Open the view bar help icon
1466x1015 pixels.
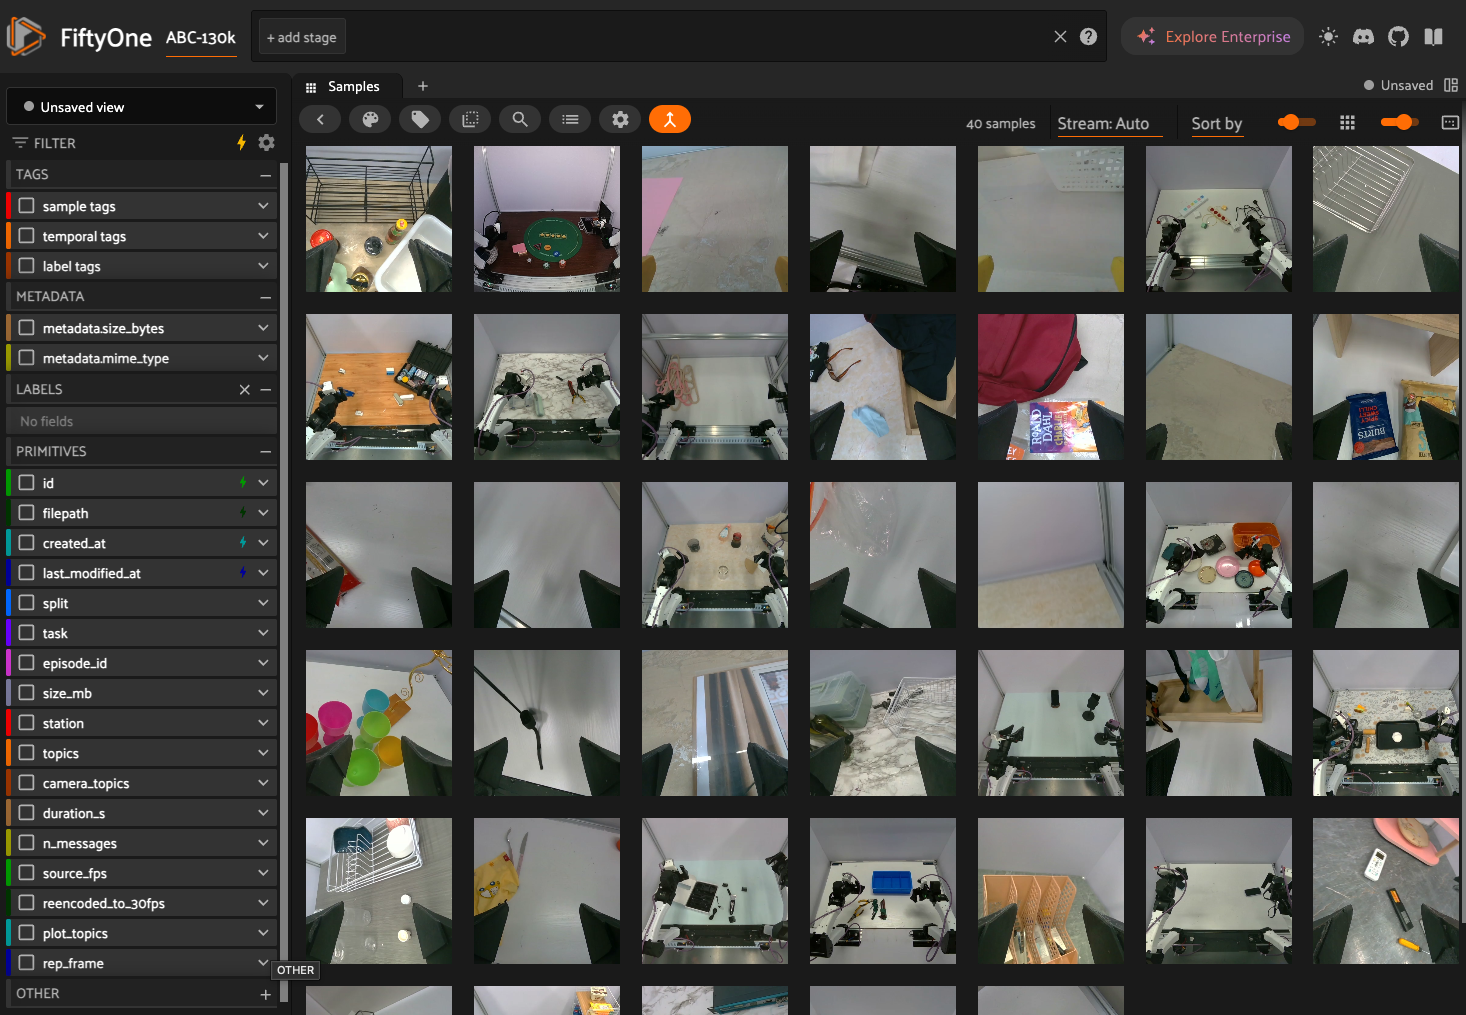point(1089,37)
